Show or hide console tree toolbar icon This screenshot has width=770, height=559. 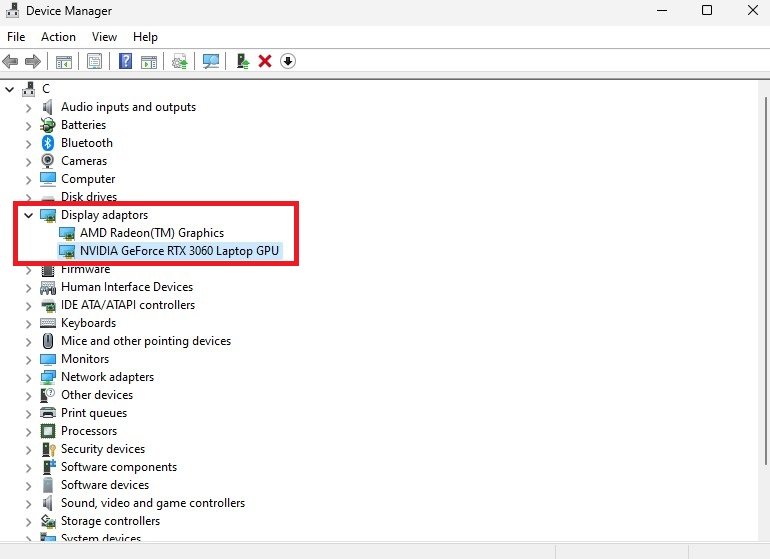pyautogui.click(x=64, y=61)
